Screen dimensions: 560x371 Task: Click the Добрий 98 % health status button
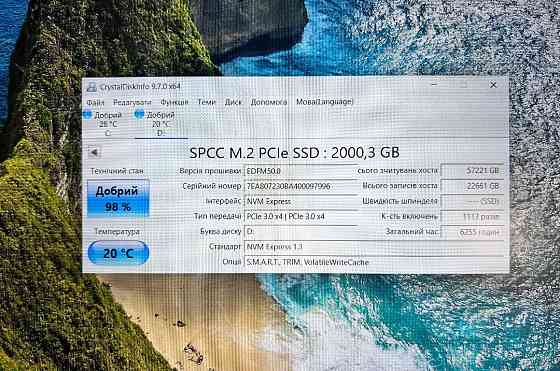[x=118, y=198]
